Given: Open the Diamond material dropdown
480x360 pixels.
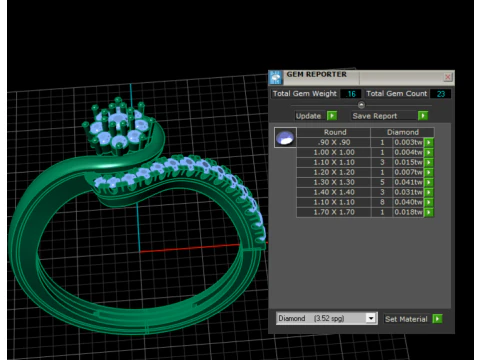Looking at the screenshot, I should pos(371,318).
